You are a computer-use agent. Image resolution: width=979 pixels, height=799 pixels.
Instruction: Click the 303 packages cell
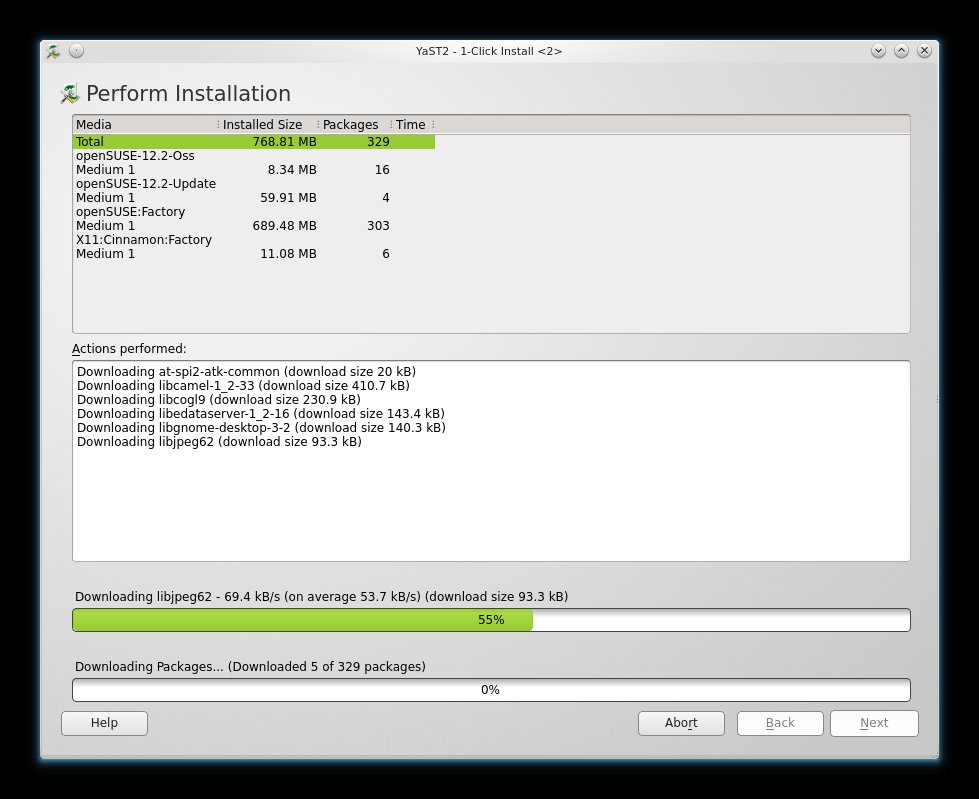(378, 225)
